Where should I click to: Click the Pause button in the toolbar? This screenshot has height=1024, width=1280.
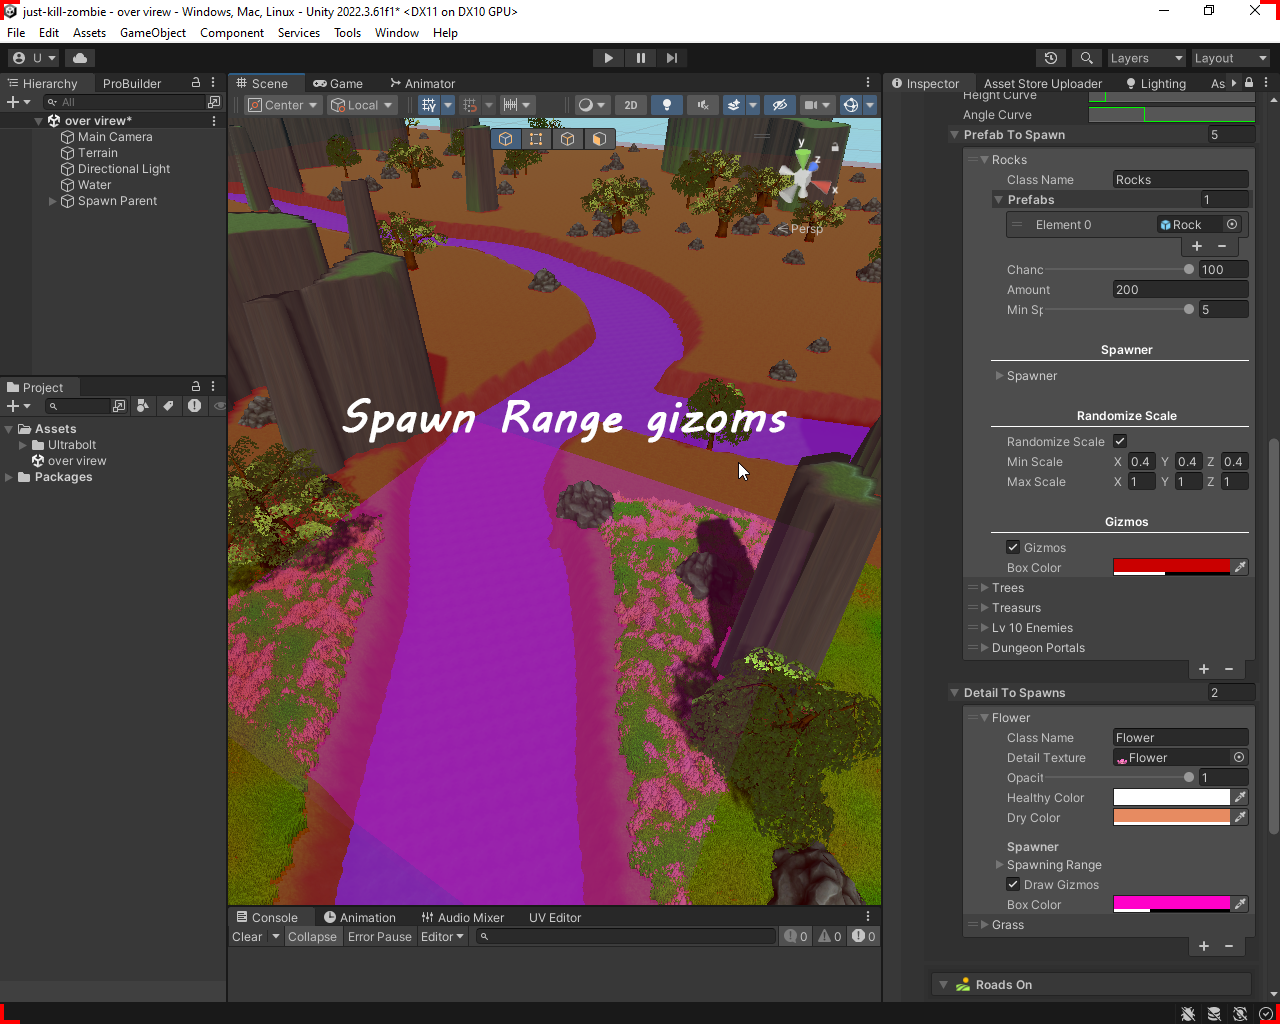(640, 58)
